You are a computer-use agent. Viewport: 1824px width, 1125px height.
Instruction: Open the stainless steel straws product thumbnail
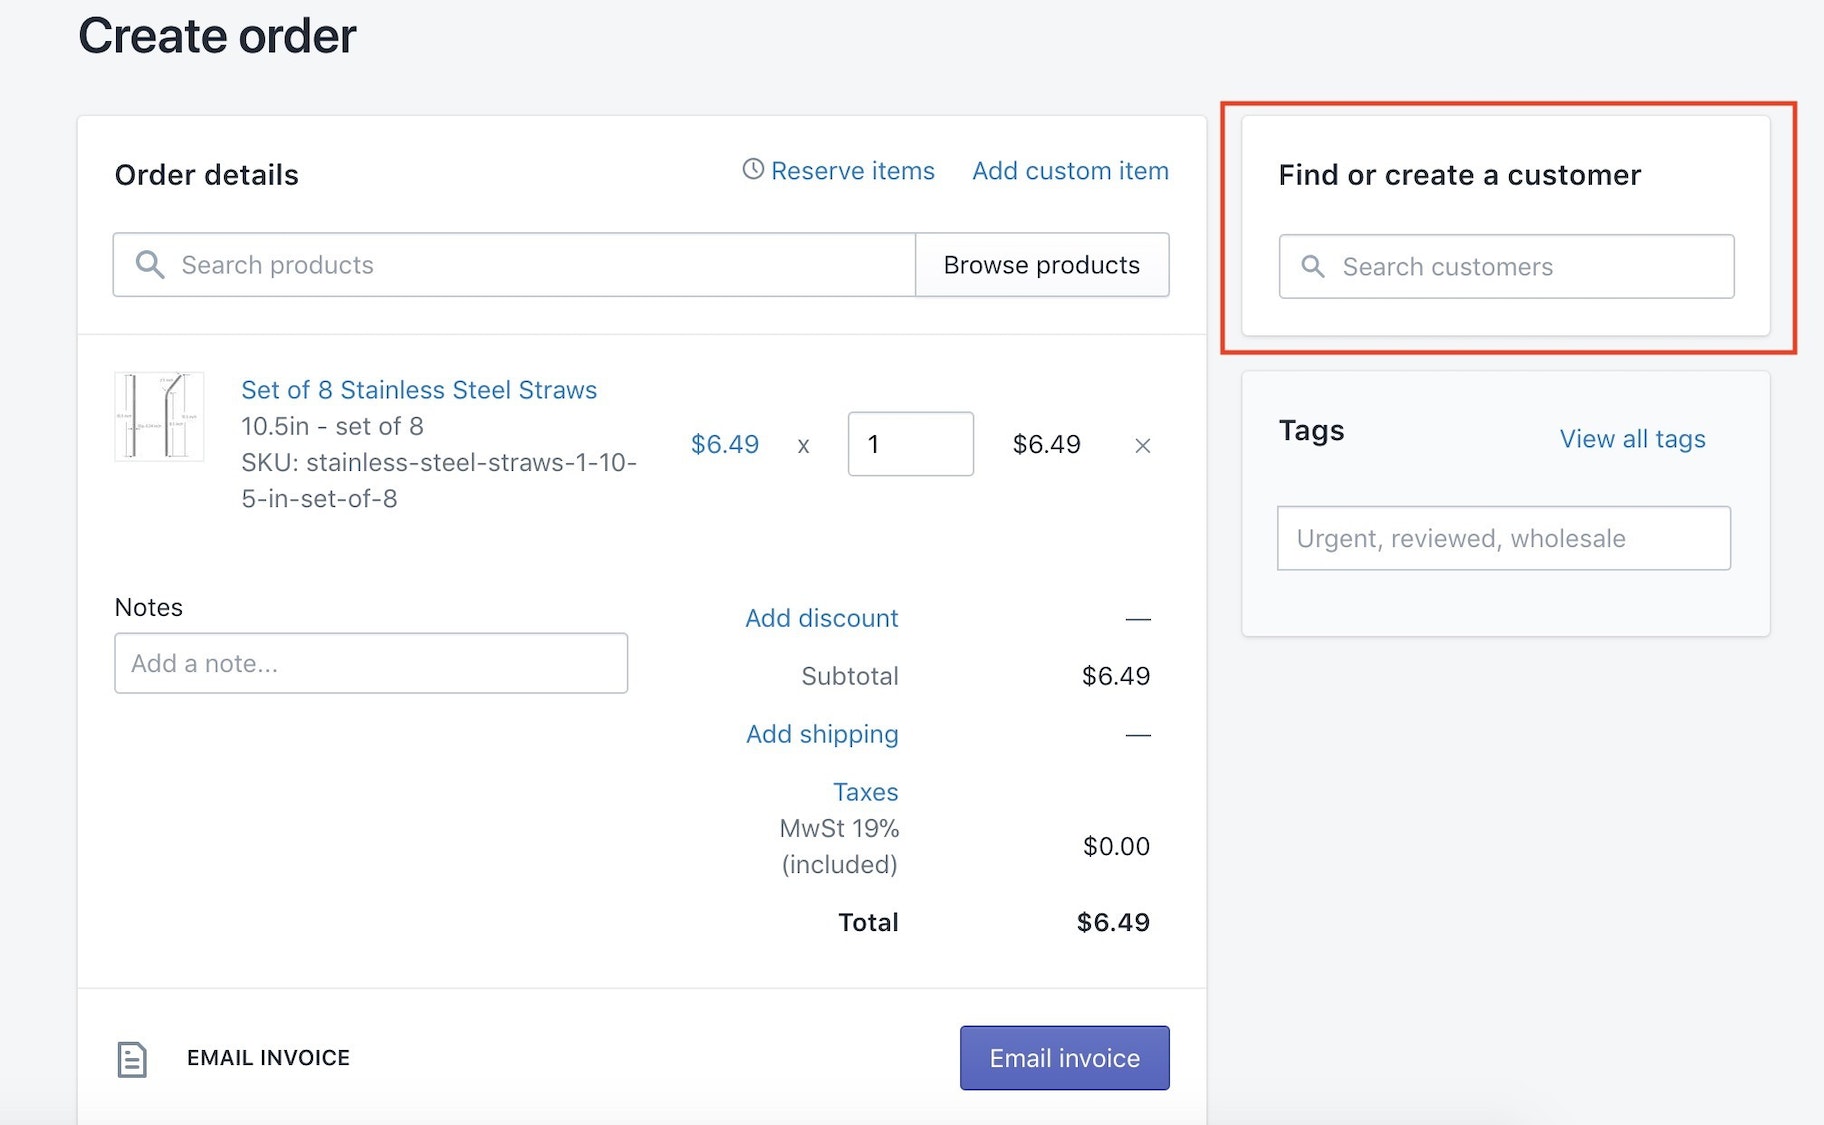[x=159, y=416]
